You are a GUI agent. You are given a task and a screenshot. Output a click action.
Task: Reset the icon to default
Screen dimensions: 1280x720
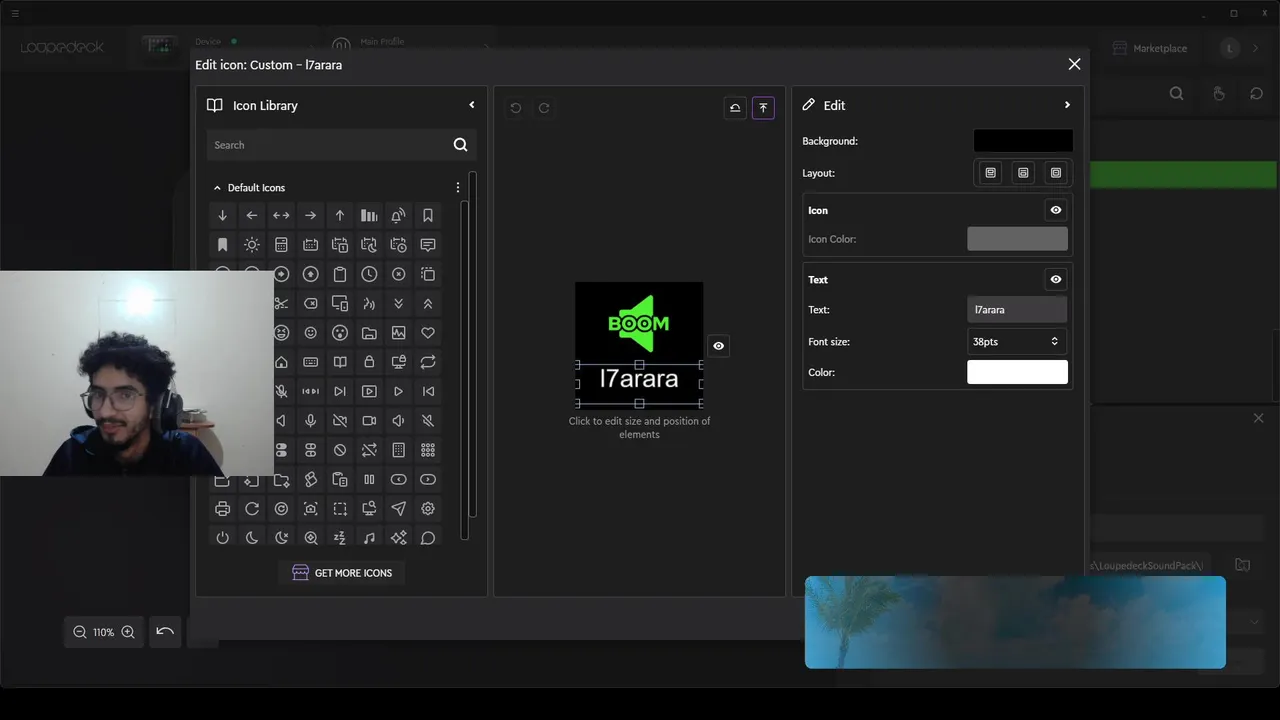pos(735,108)
